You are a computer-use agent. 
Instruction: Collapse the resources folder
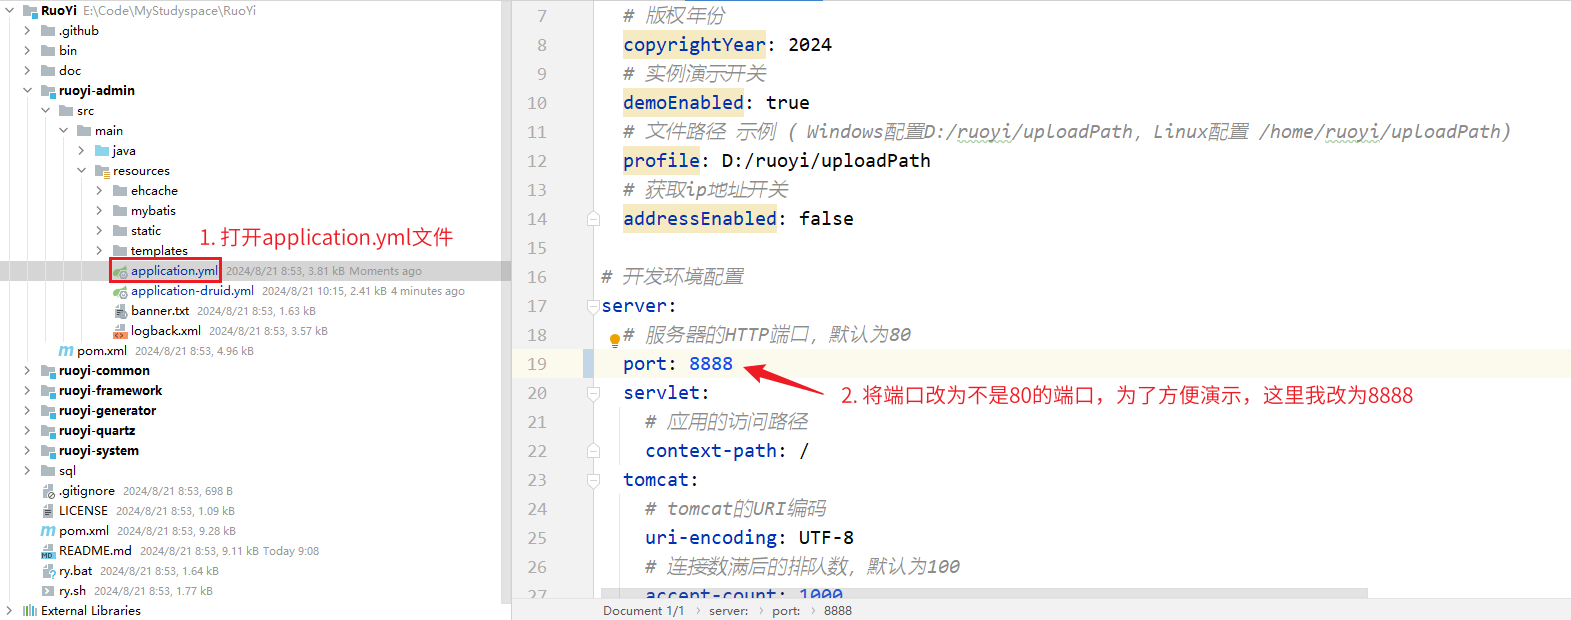(81, 171)
